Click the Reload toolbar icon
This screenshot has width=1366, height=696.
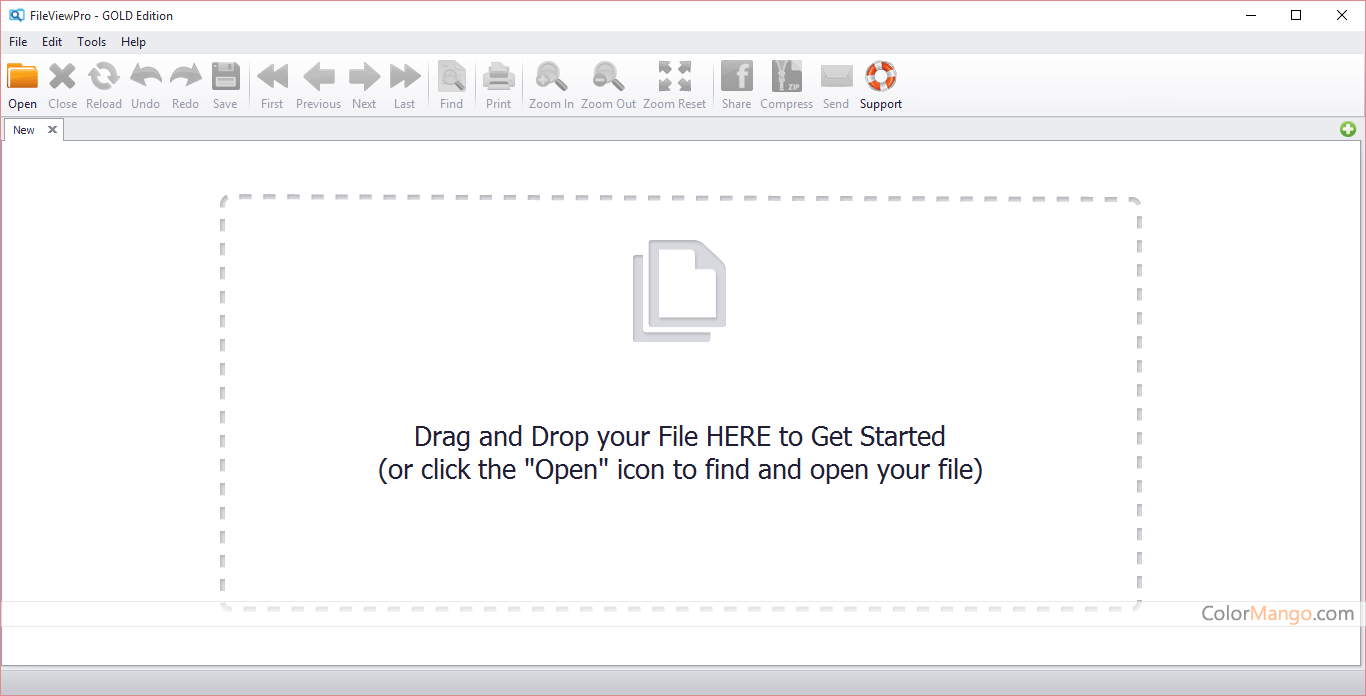(103, 76)
